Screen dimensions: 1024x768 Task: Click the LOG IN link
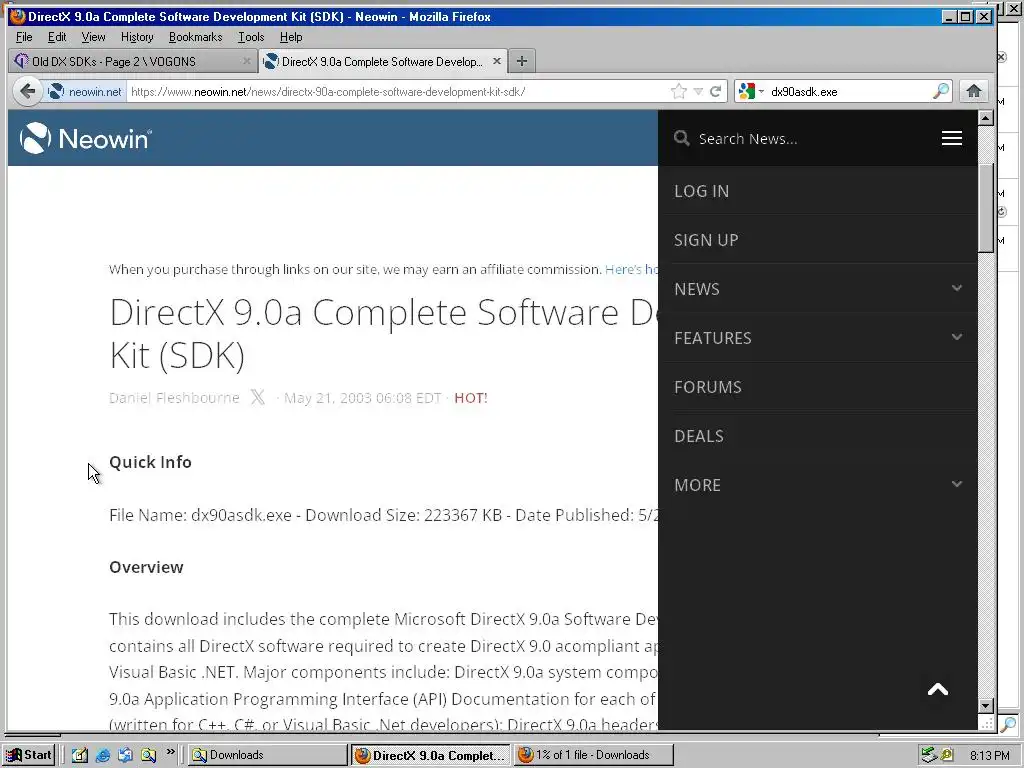(x=701, y=191)
